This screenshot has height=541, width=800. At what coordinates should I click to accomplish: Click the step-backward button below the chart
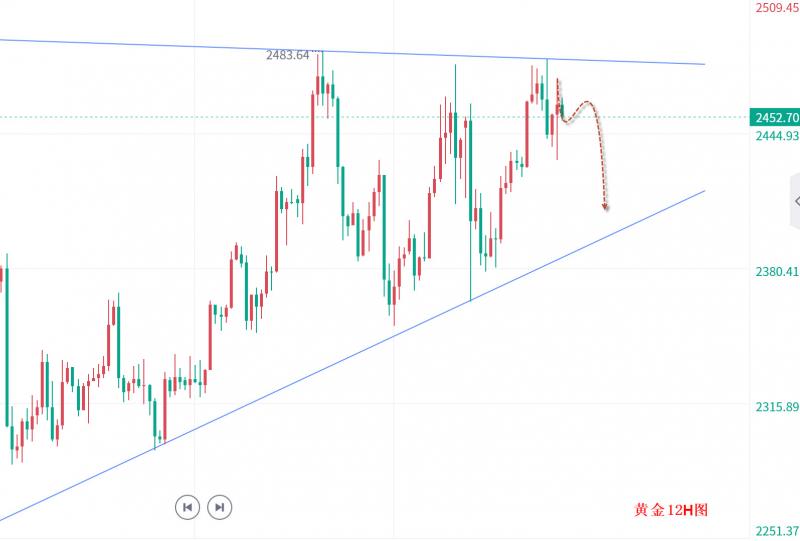(186, 507)
